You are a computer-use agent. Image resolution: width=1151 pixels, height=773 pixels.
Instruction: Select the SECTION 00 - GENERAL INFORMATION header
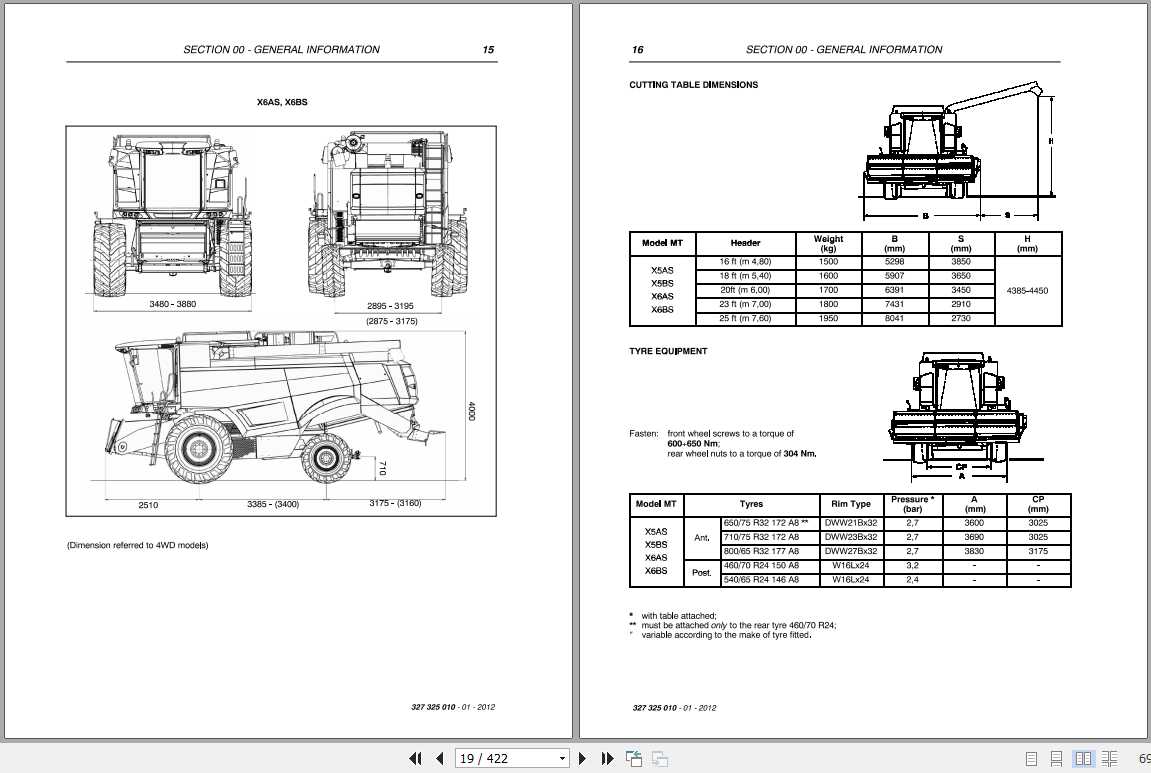[x=281, y=49]
